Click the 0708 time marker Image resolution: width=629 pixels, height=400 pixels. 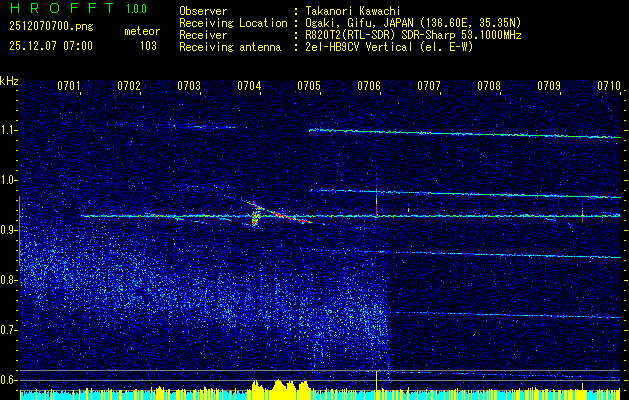click(x=489, y=85)
